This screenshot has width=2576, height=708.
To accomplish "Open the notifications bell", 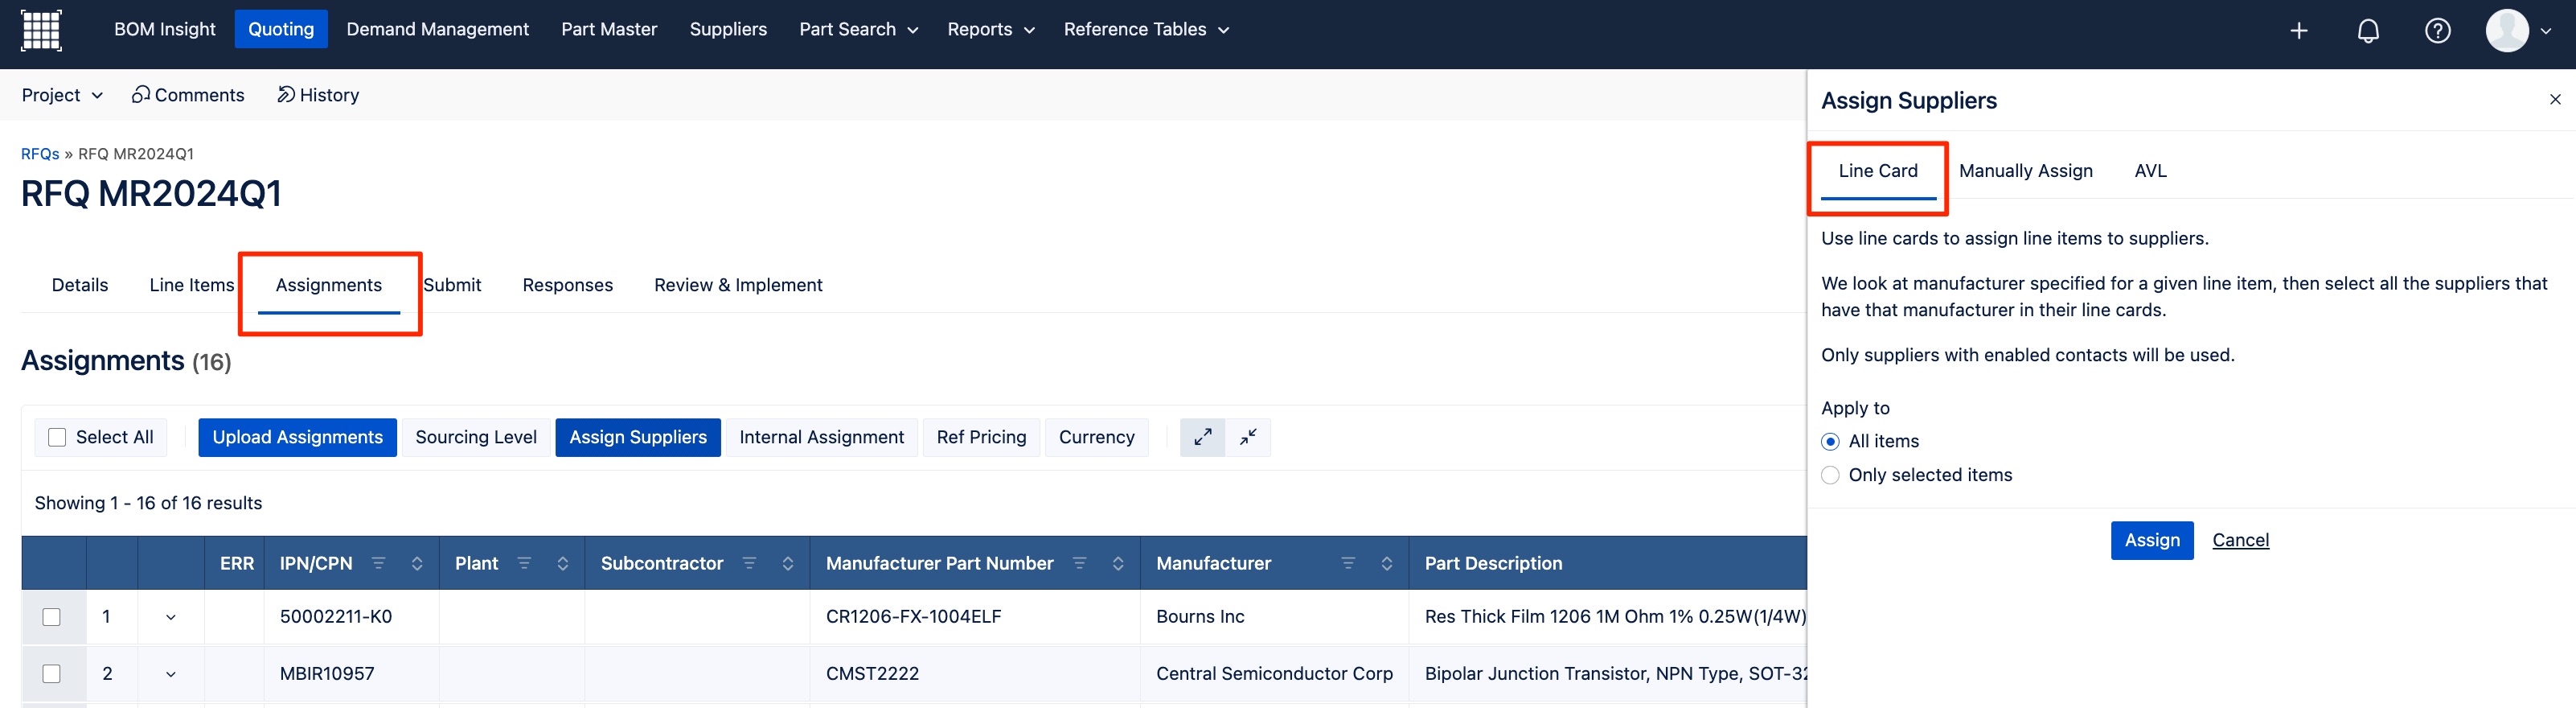I will tap(2368, 31).
